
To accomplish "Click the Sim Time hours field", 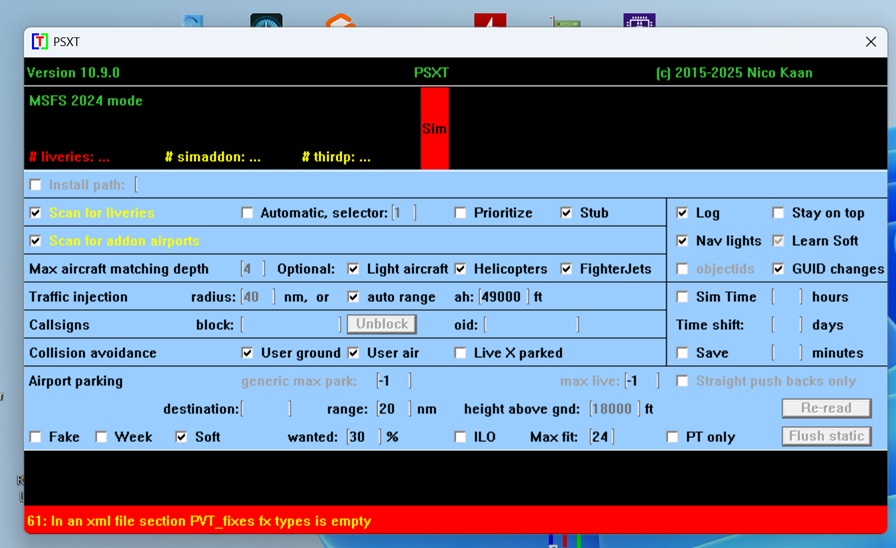I will pos(787,297).
